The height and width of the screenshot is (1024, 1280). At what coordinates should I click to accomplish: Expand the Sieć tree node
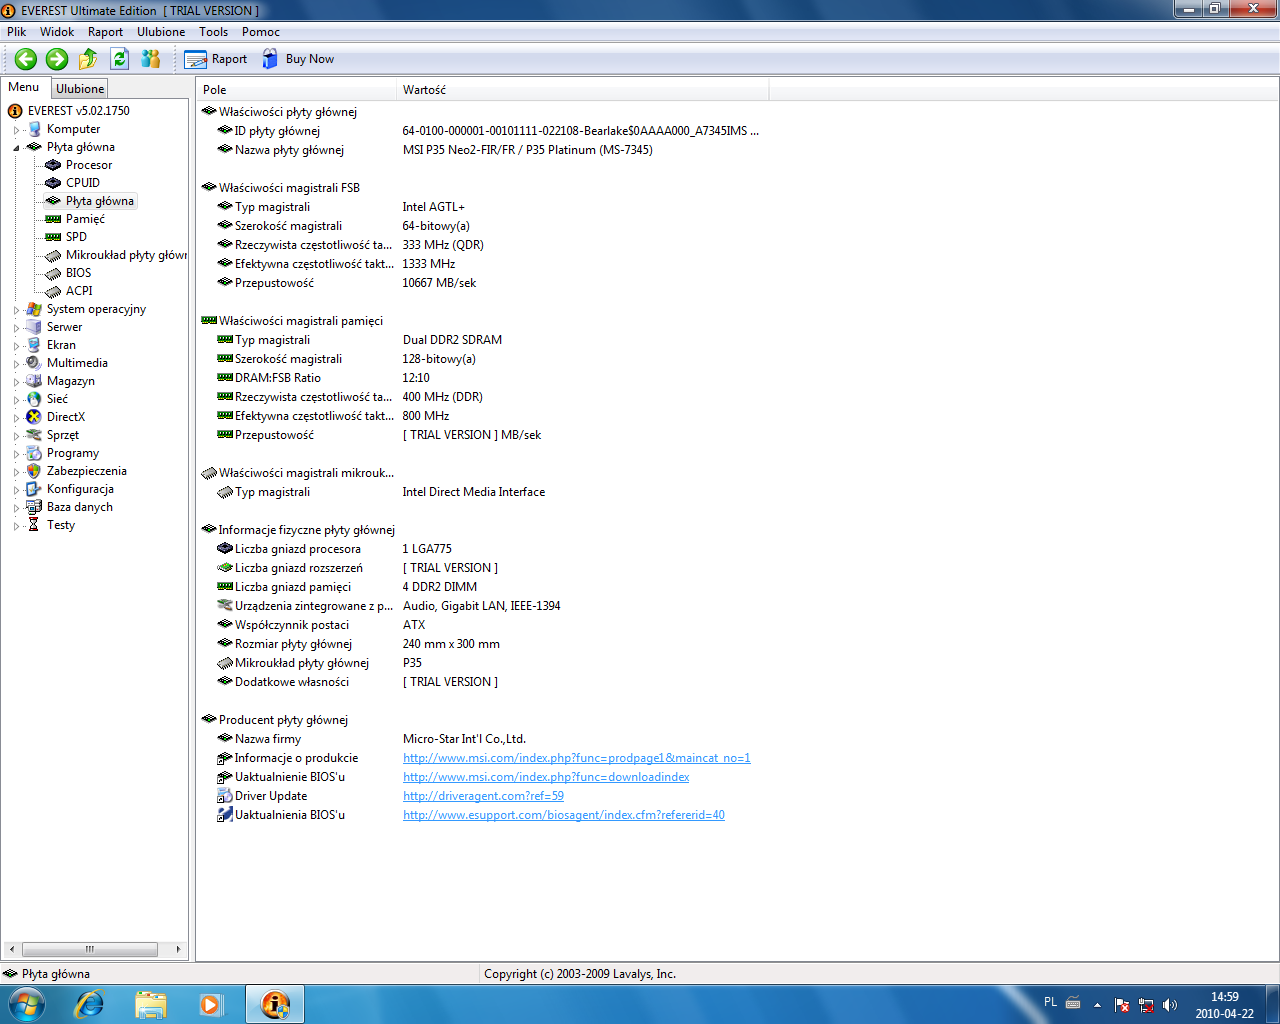coord(16,400)
